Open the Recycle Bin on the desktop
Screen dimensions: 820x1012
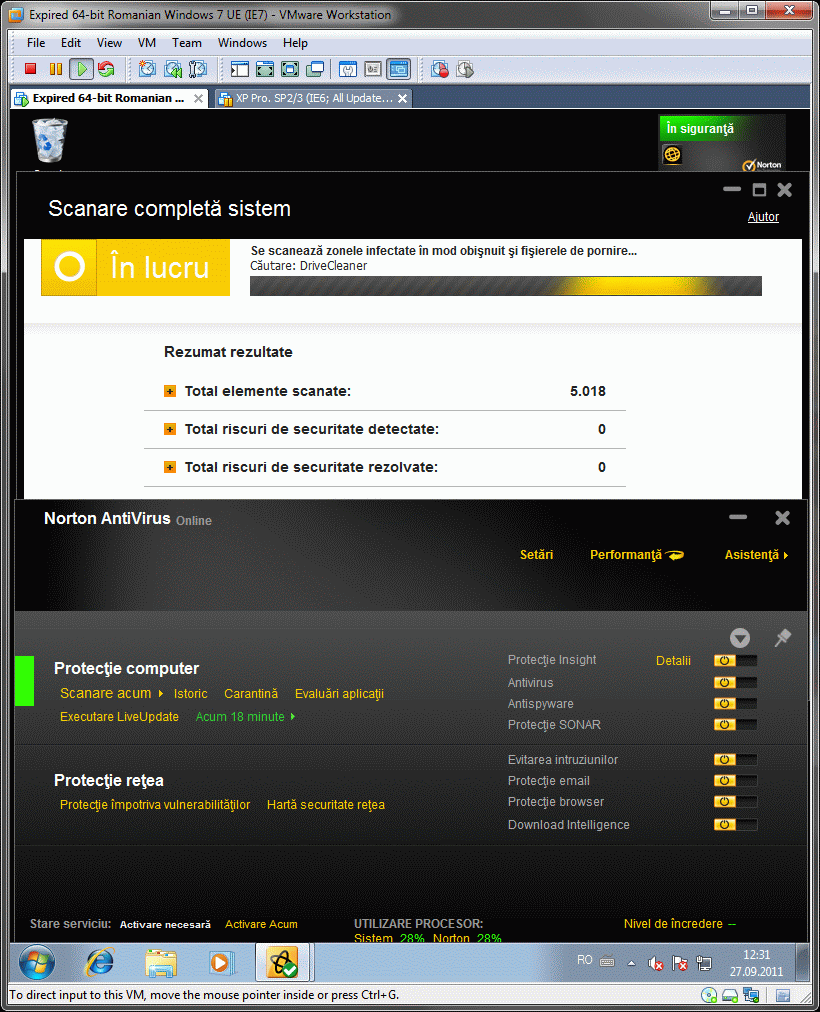(x=50, y=141)
